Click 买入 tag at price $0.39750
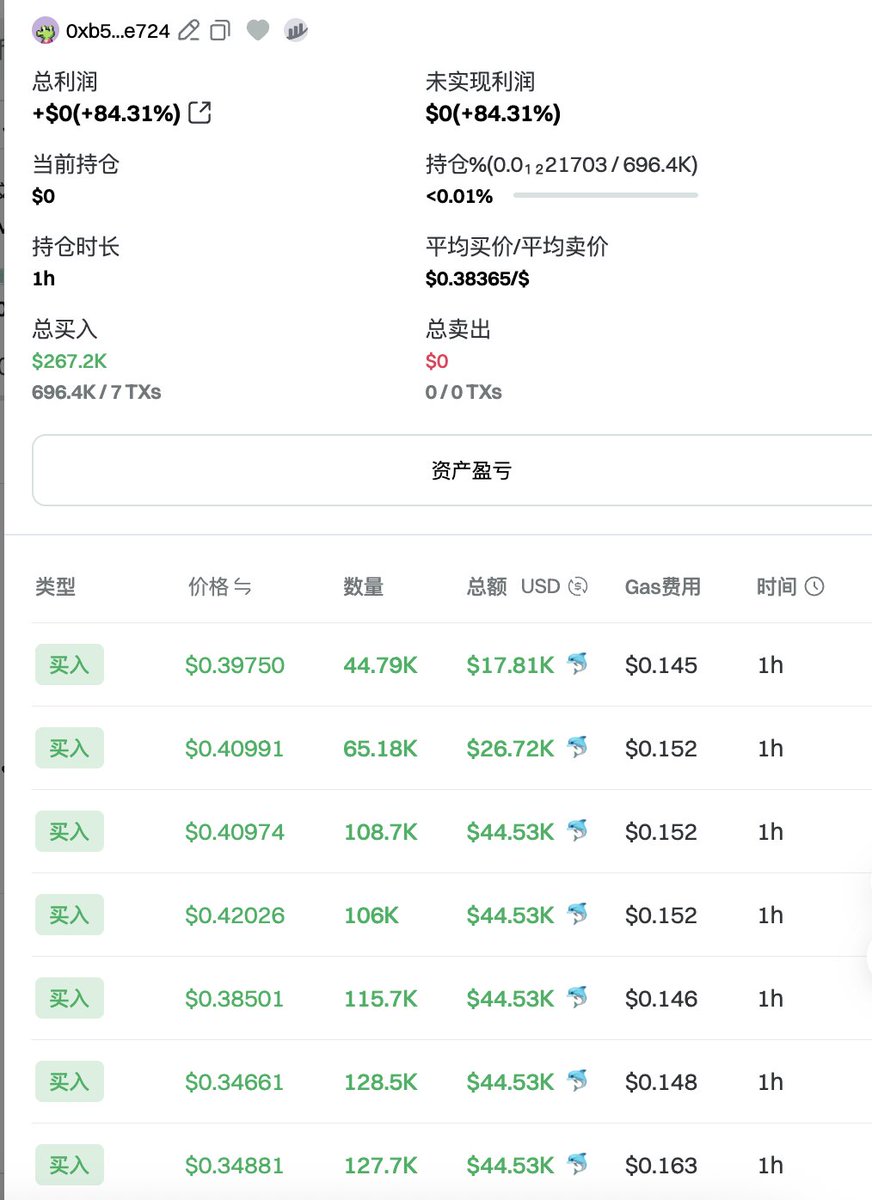Screen dimensions: 872x1200 coord(69,665)
